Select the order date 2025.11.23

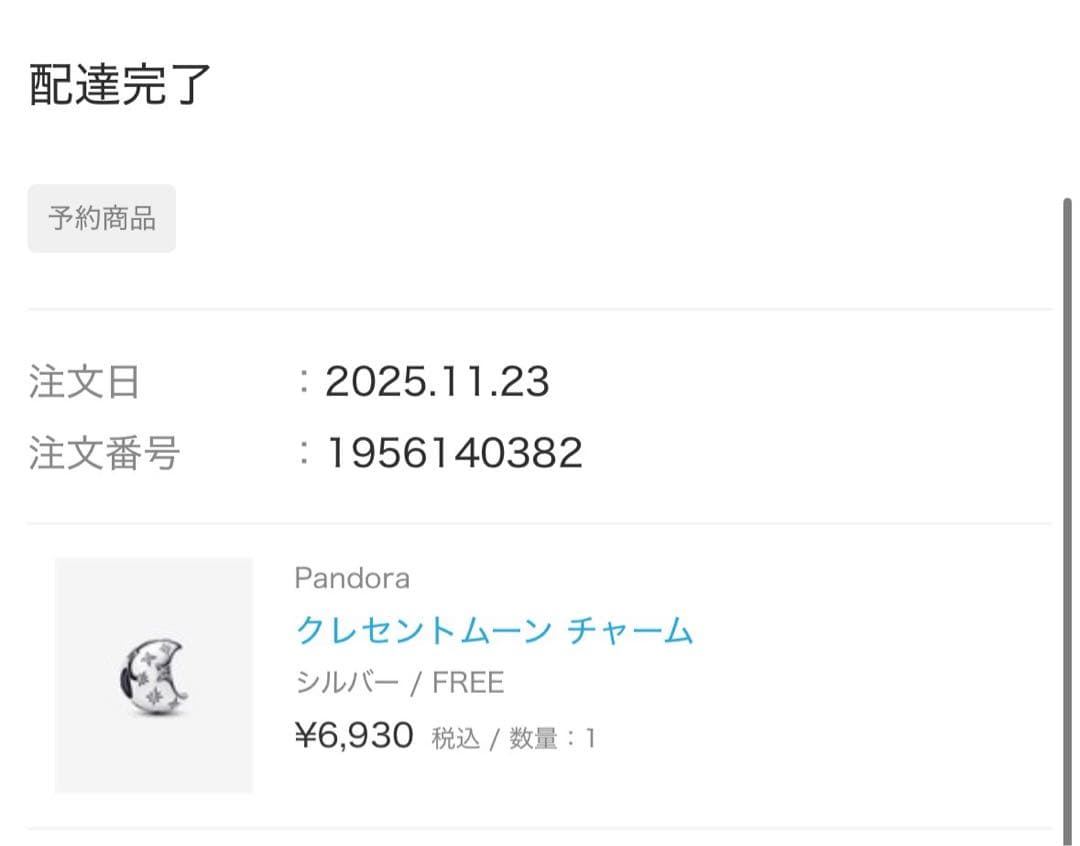click(437, 381)
